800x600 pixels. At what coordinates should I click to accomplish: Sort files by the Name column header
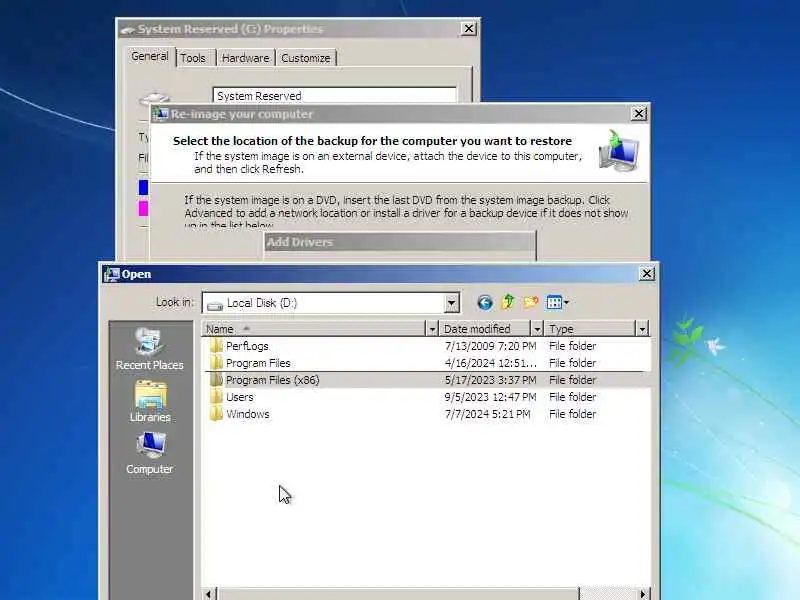point(313,329)
